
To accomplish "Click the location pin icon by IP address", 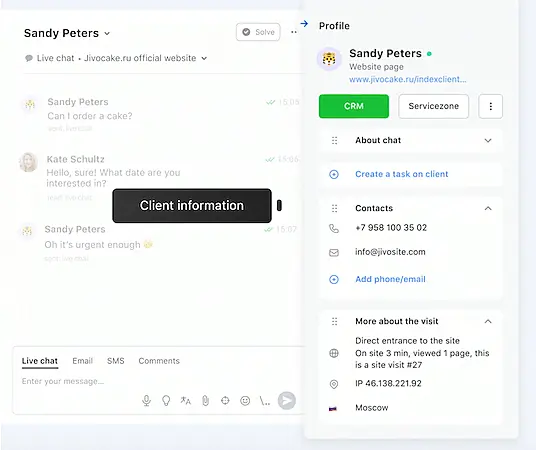I will 334,384.
